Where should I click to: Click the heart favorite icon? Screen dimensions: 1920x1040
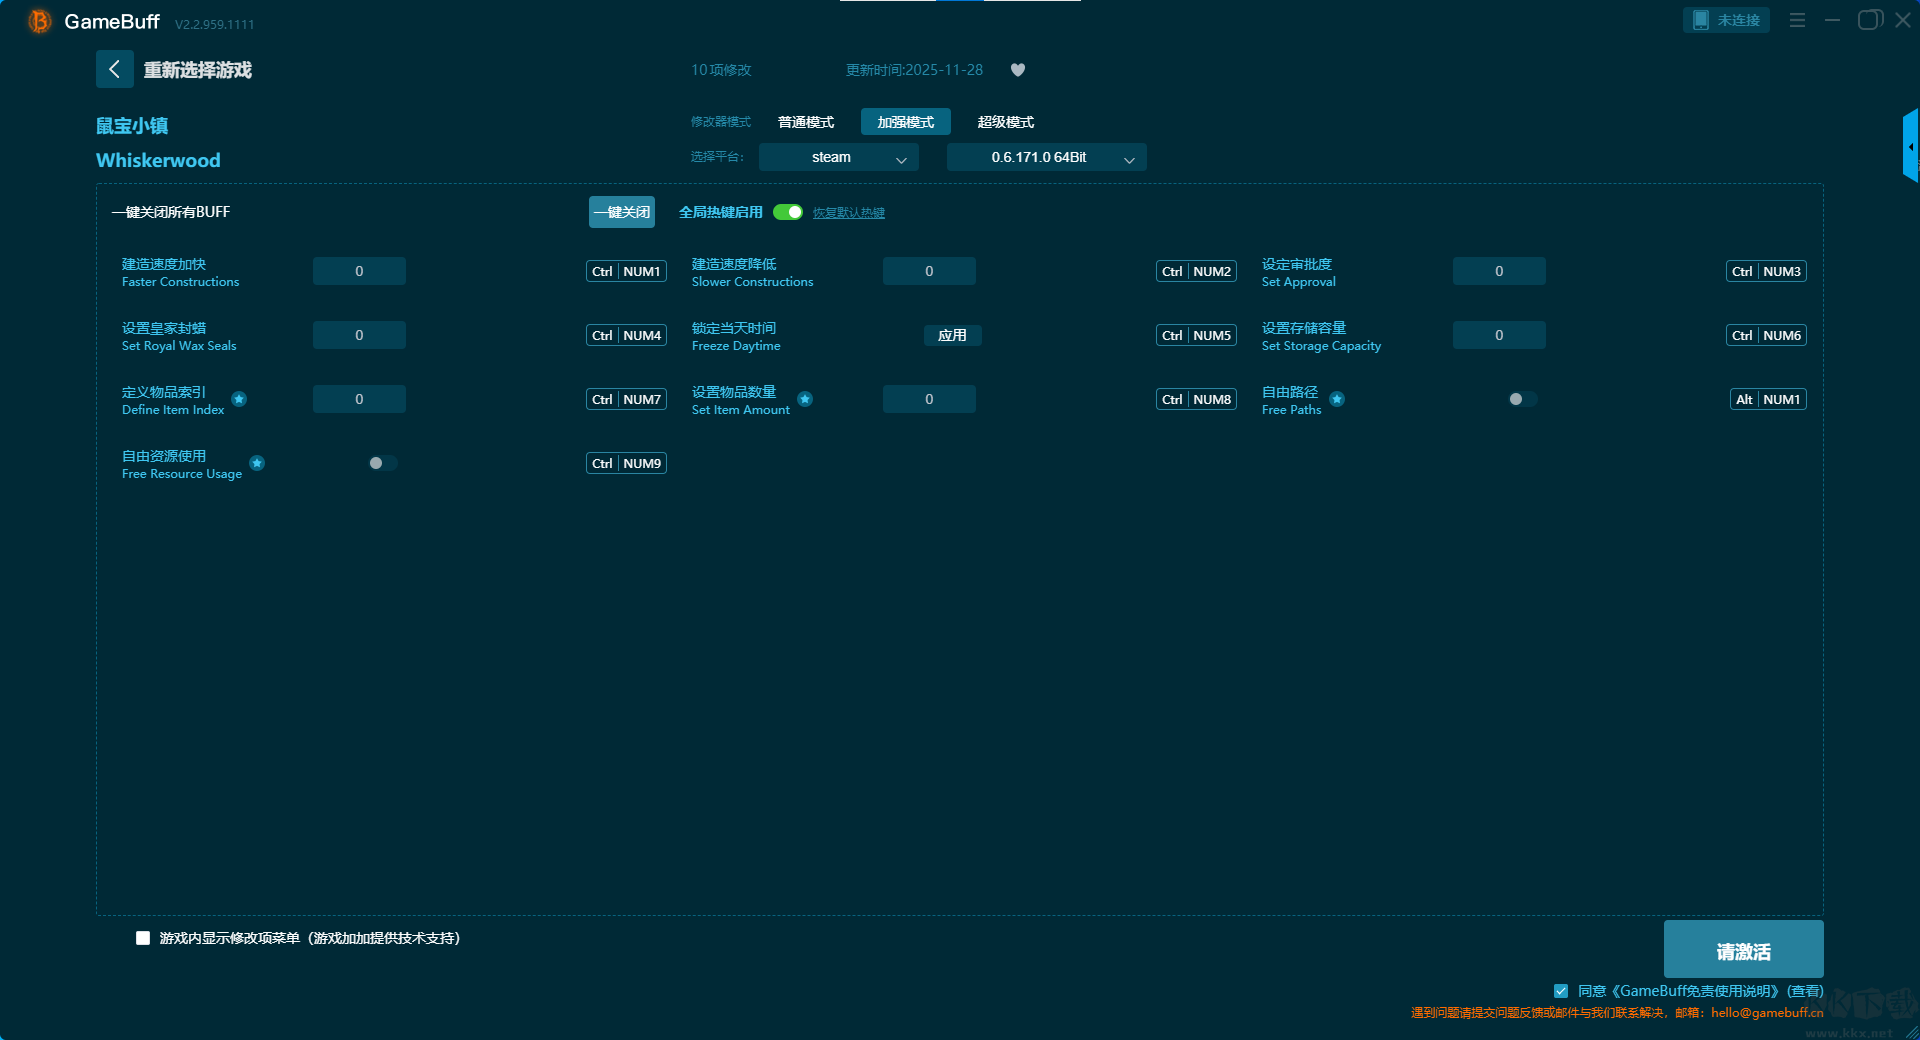click(1018, 70)
